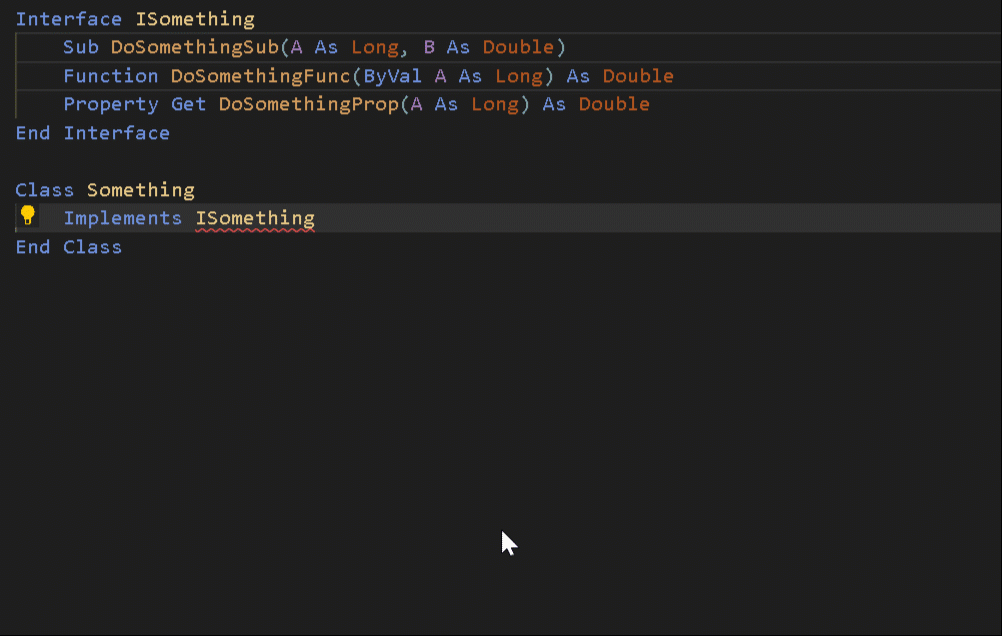This screenshot has height=636, width=1002.
Task: Click the class name Something after Class
Action: click(x=141, y=190)
